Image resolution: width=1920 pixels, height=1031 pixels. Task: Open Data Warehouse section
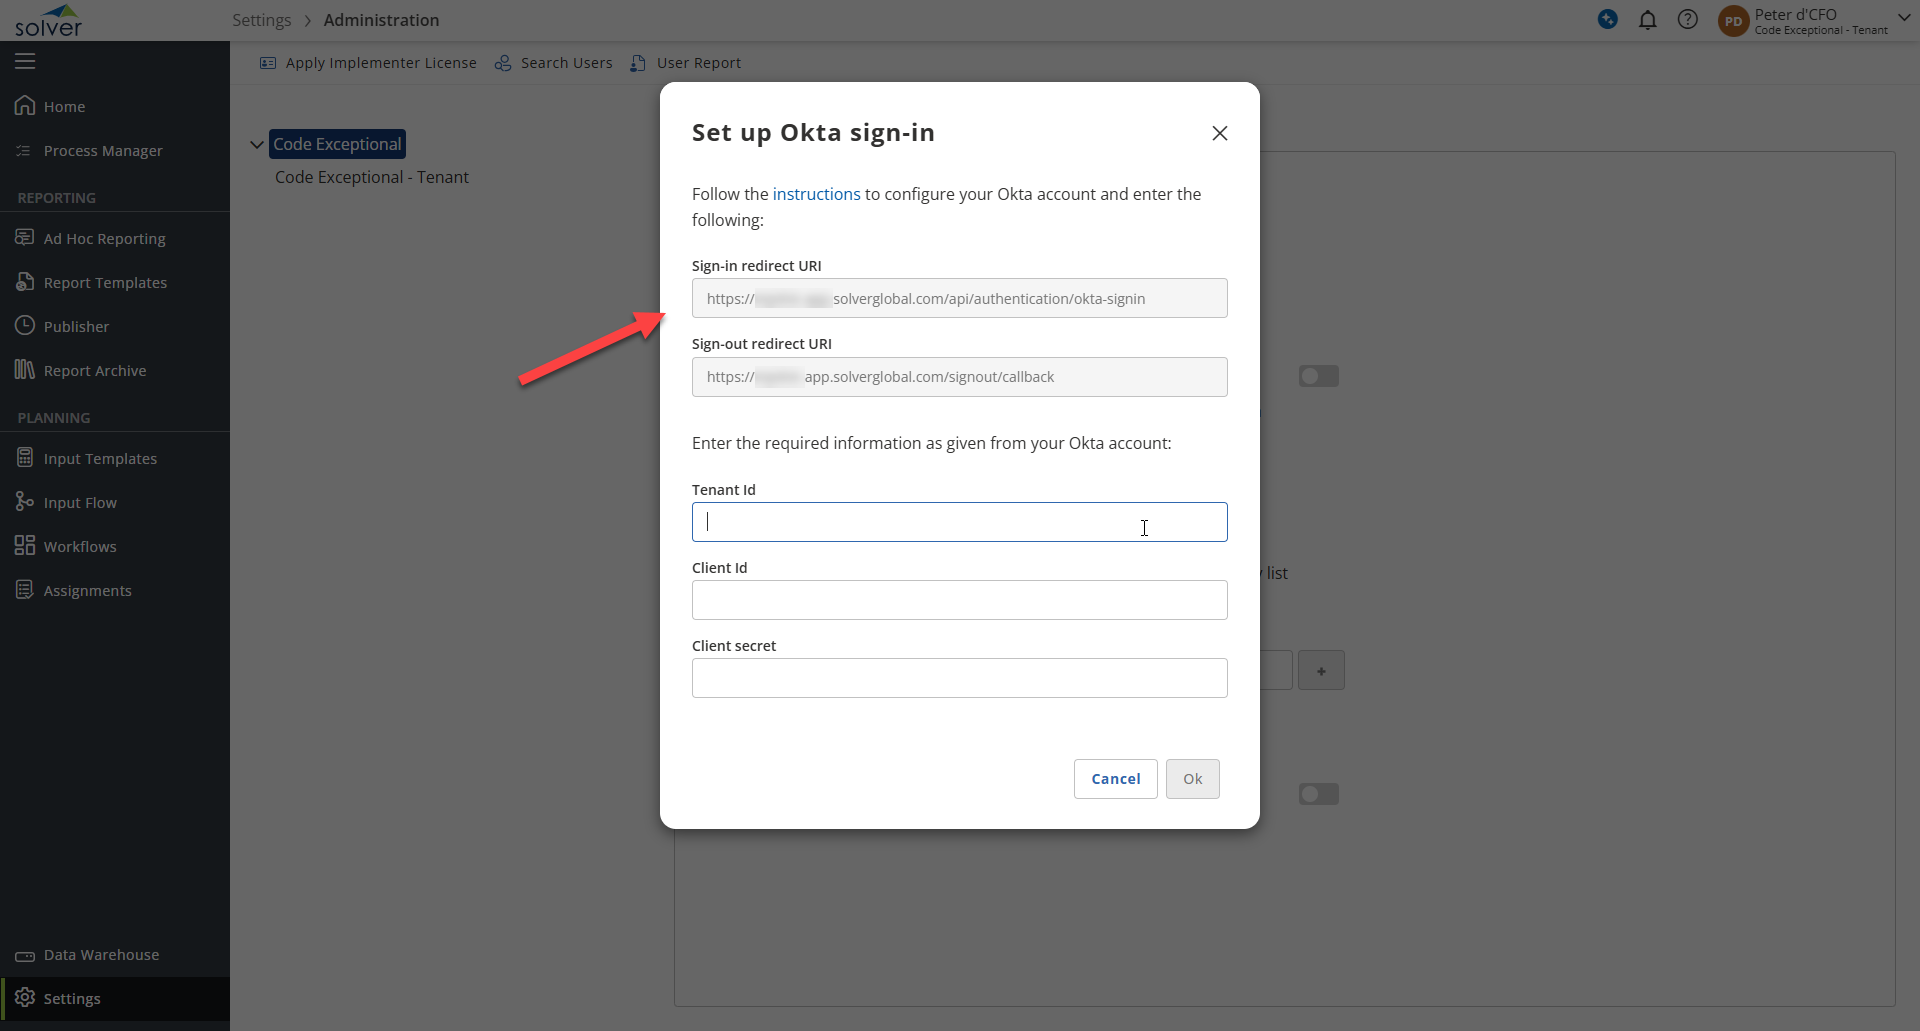point(101,955)
